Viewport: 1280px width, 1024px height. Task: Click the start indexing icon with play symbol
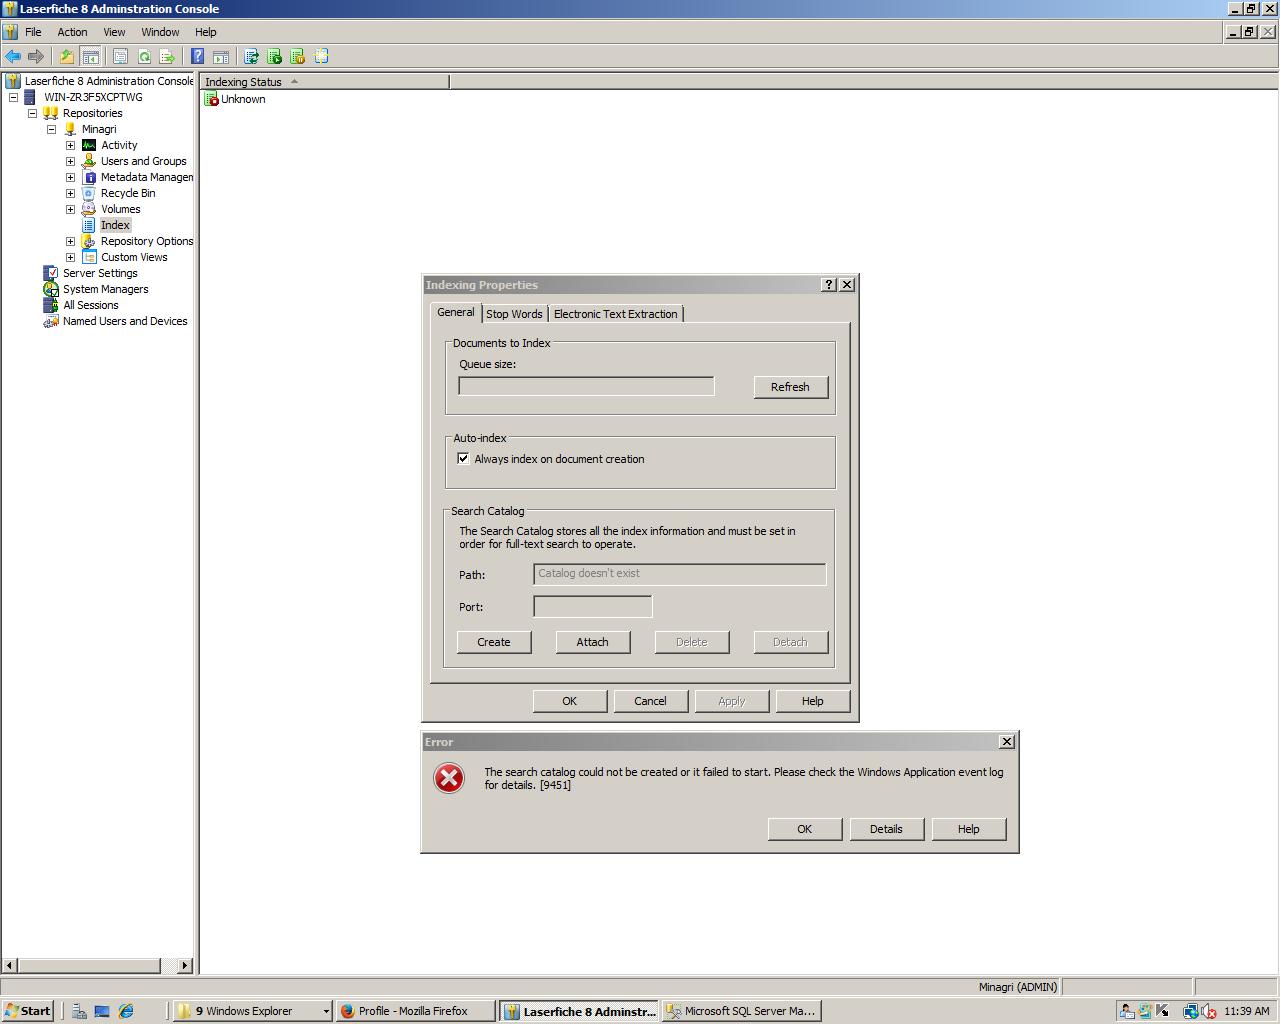tap(274, 57)
